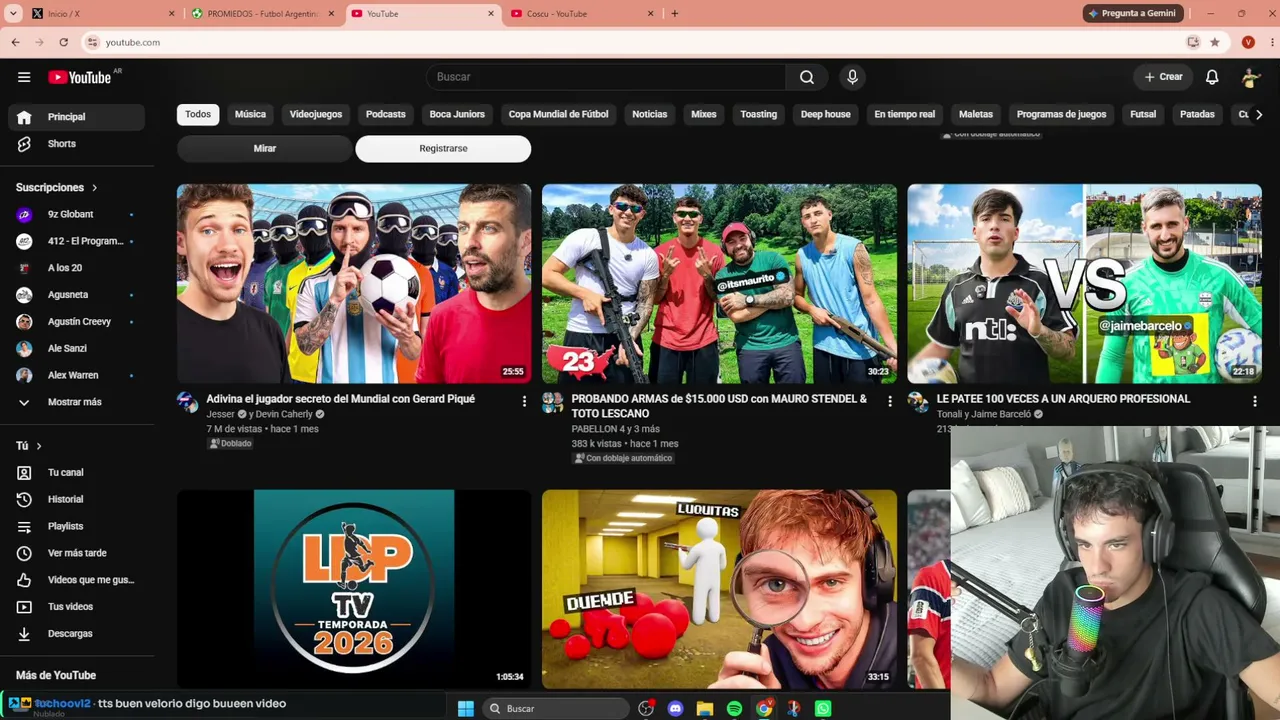Reload the page in Chrome
1280x720 pixels.
tap(64, 42)
